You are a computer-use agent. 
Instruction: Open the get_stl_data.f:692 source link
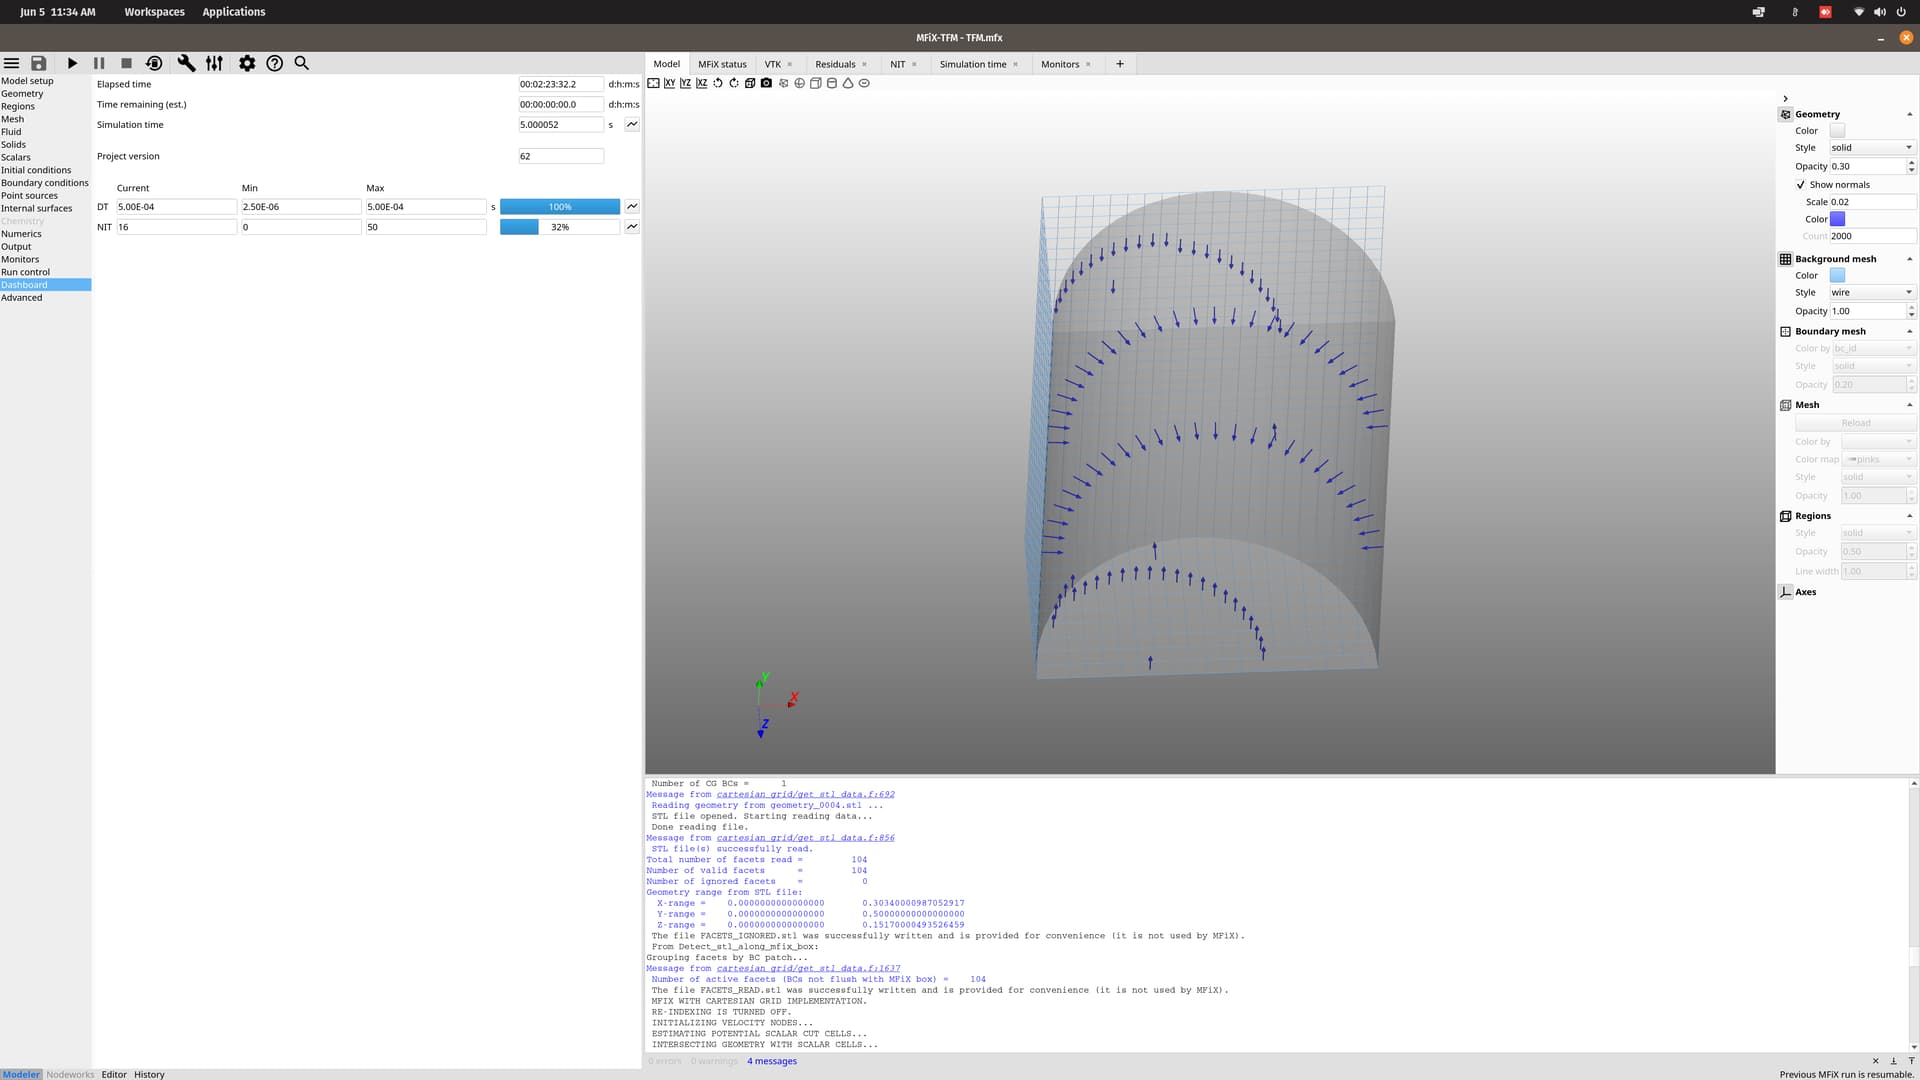point(805,795)
